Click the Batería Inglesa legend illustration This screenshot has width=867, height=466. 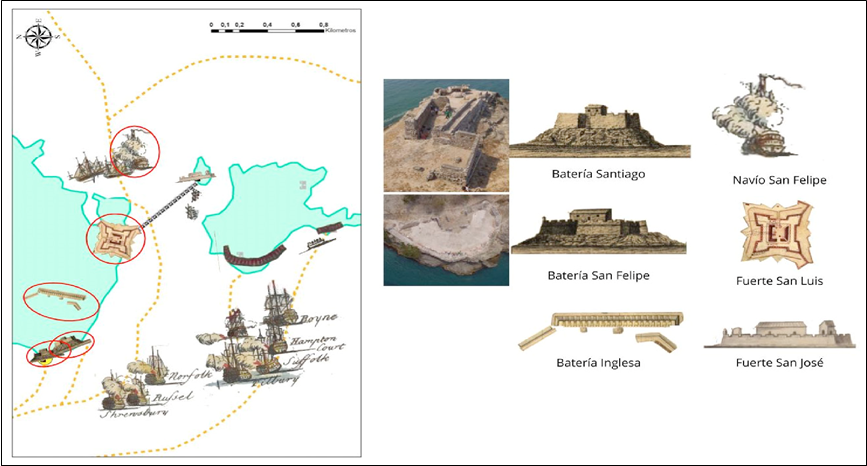pos(598,328)
